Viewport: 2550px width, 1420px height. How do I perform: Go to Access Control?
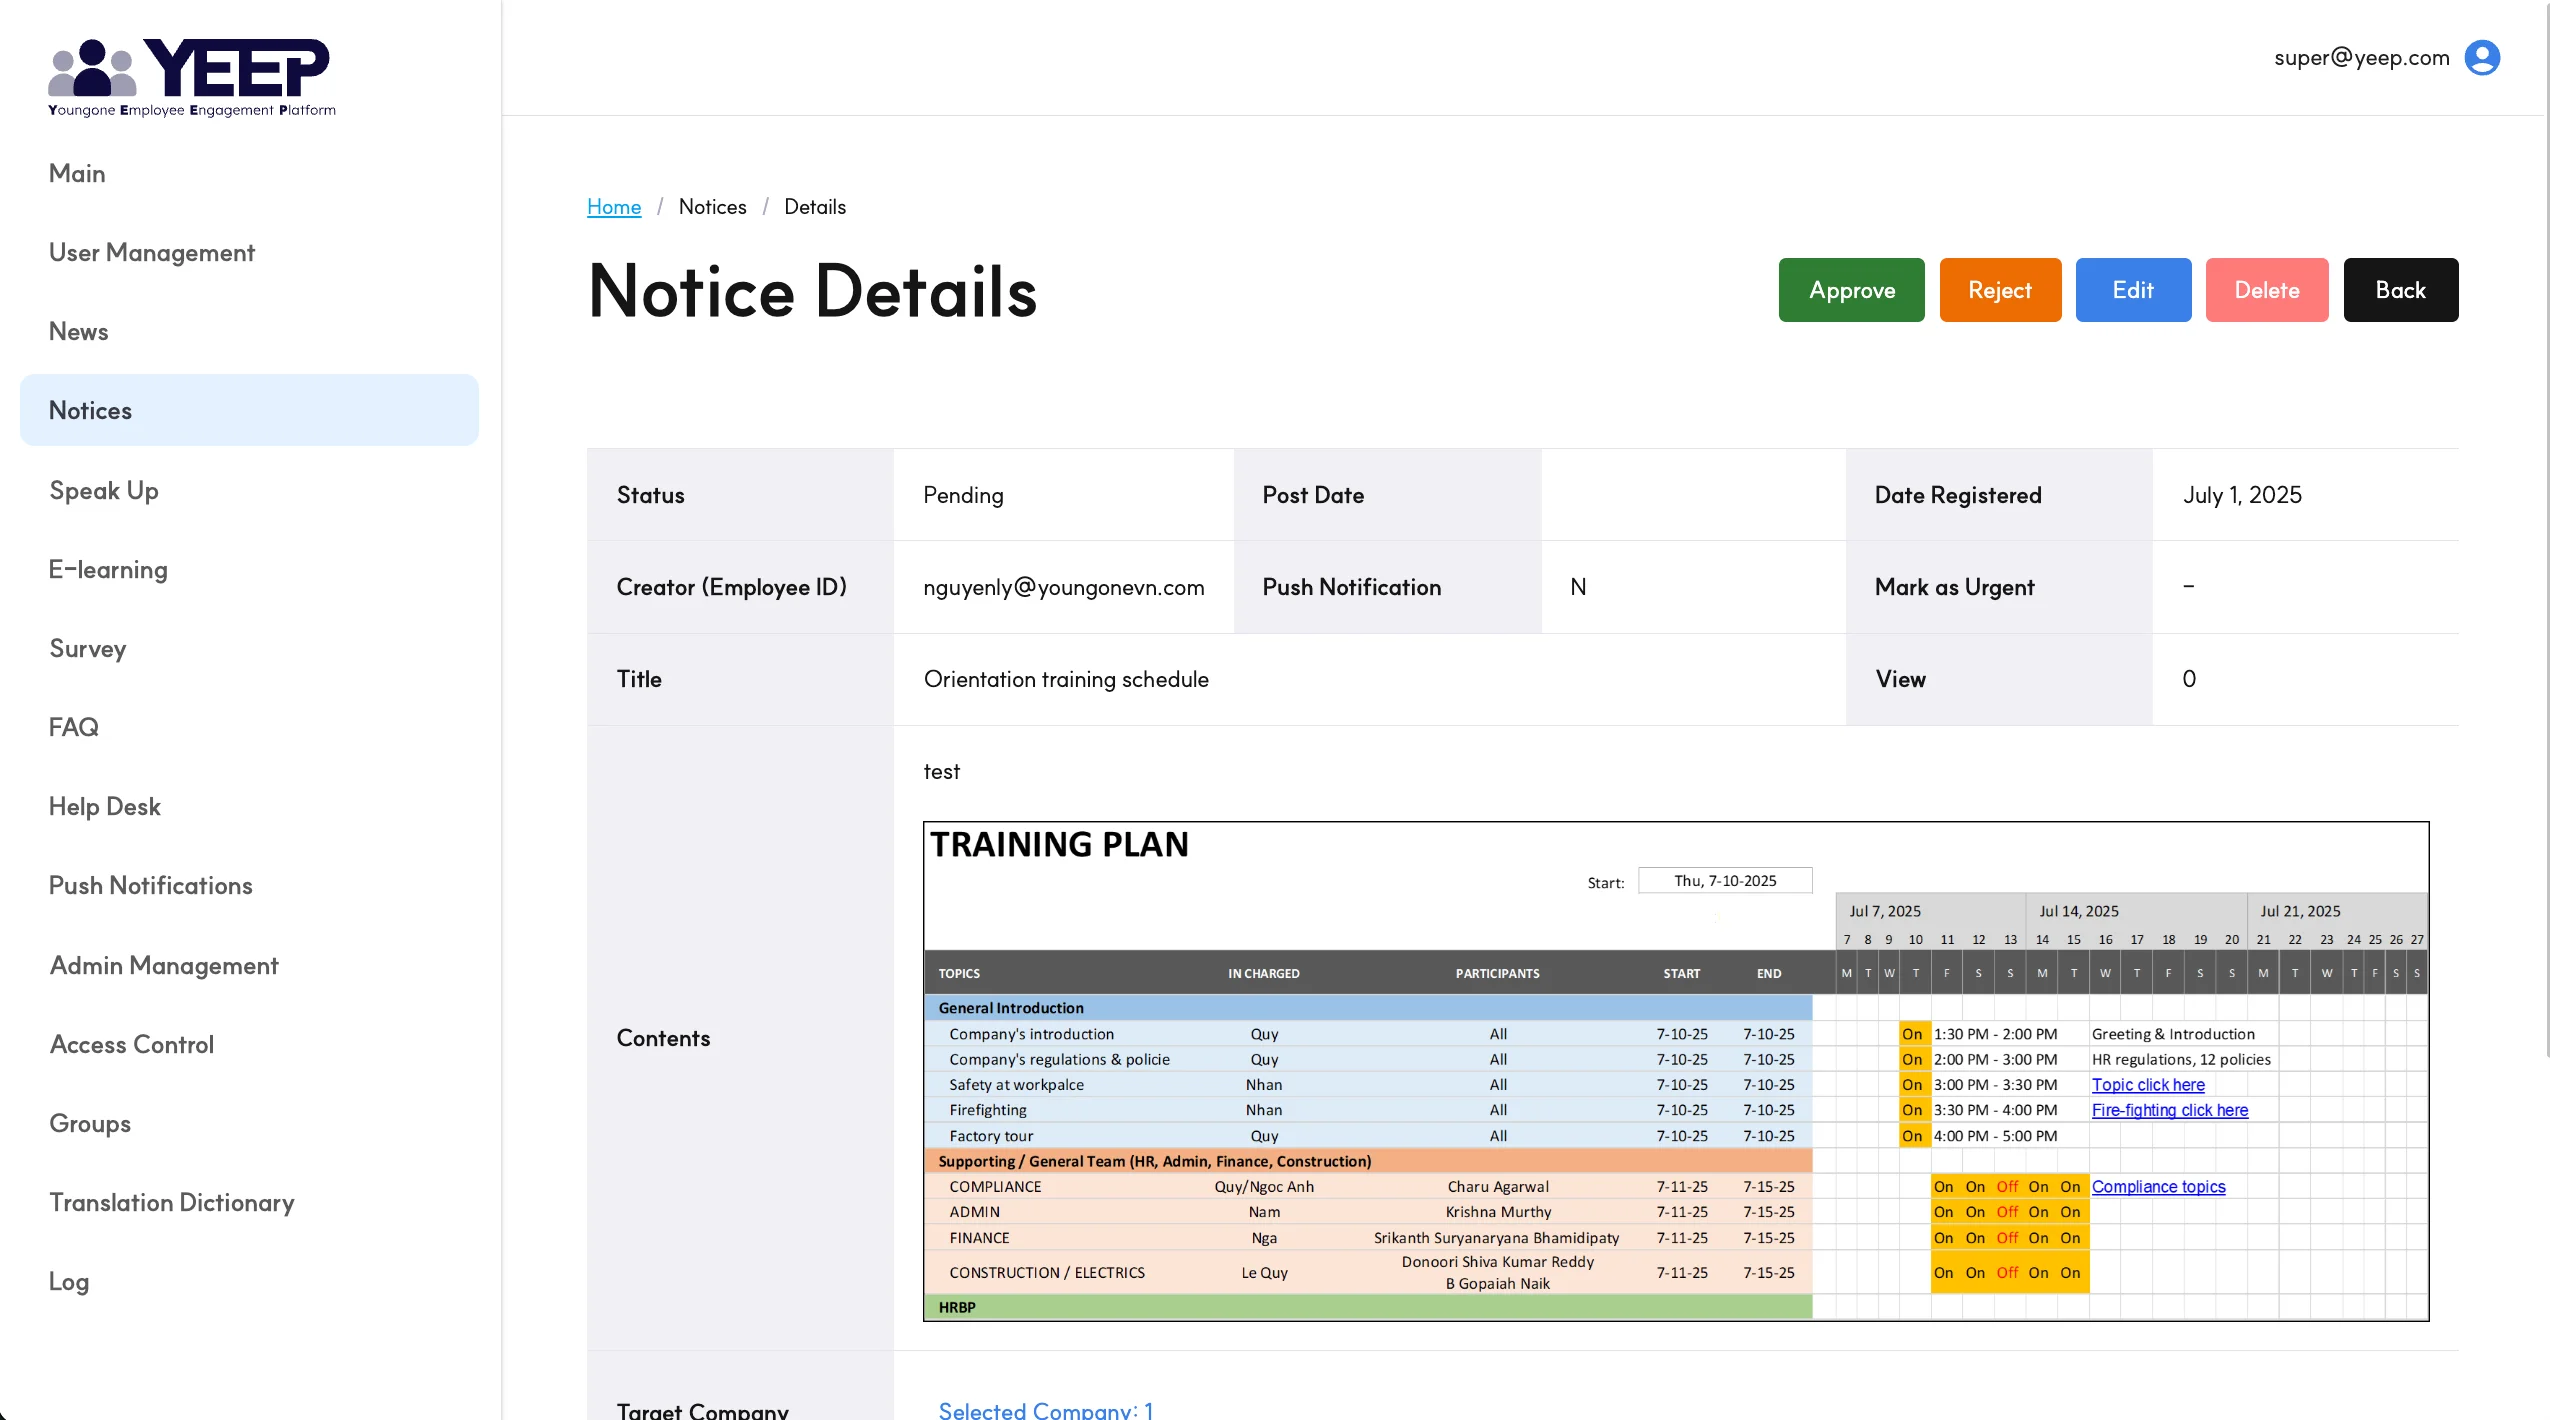pyautogui.click(x=132, y=1044)
